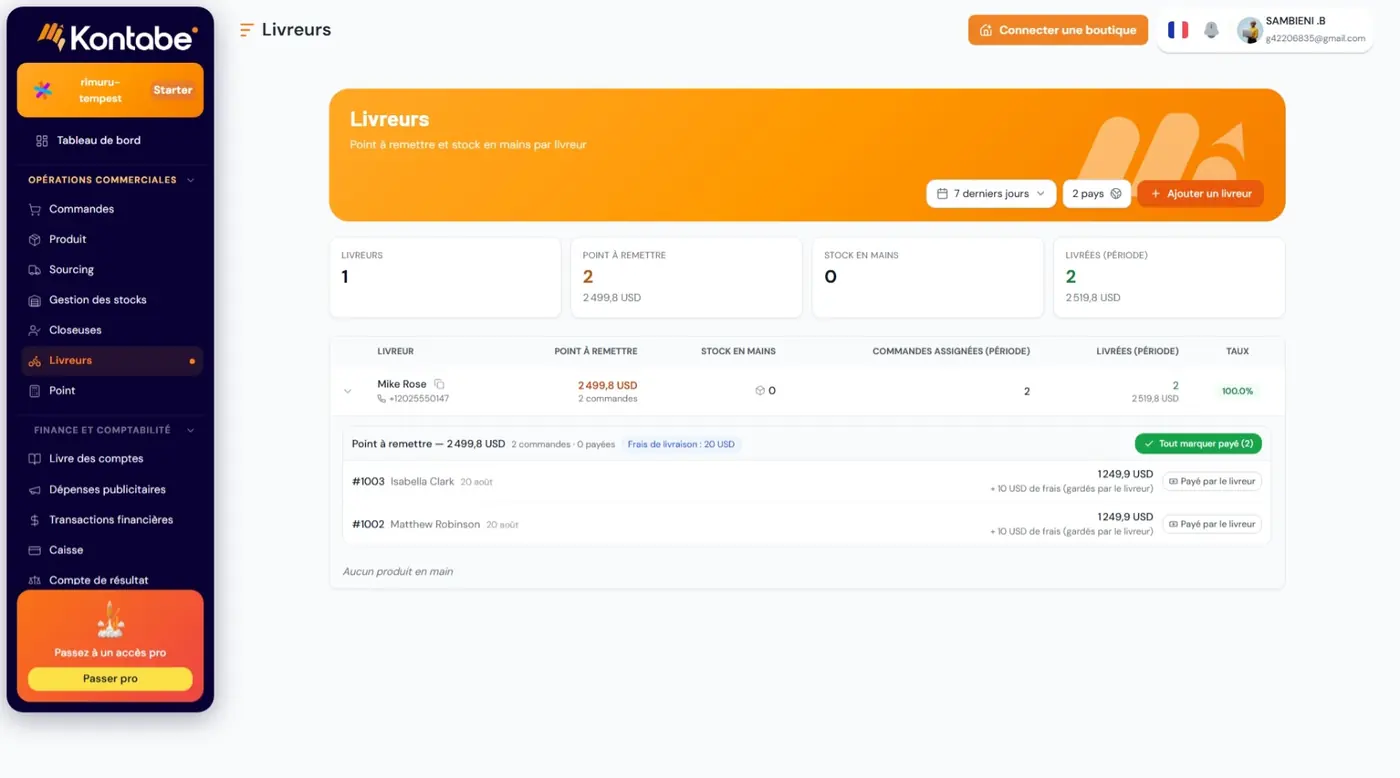Mark order #1003 as Payé par le livreur
Screen dimensions: 1400x778
pyautogui.click(x=1212, y=481)
